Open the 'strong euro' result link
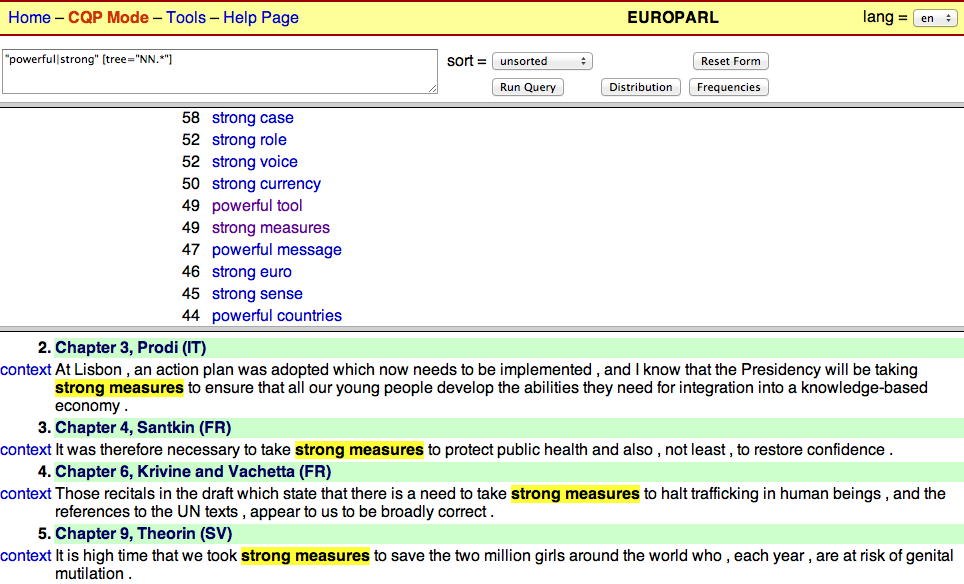Image resolution: width=964 pixels, height=584 pixels. (251, 272)
